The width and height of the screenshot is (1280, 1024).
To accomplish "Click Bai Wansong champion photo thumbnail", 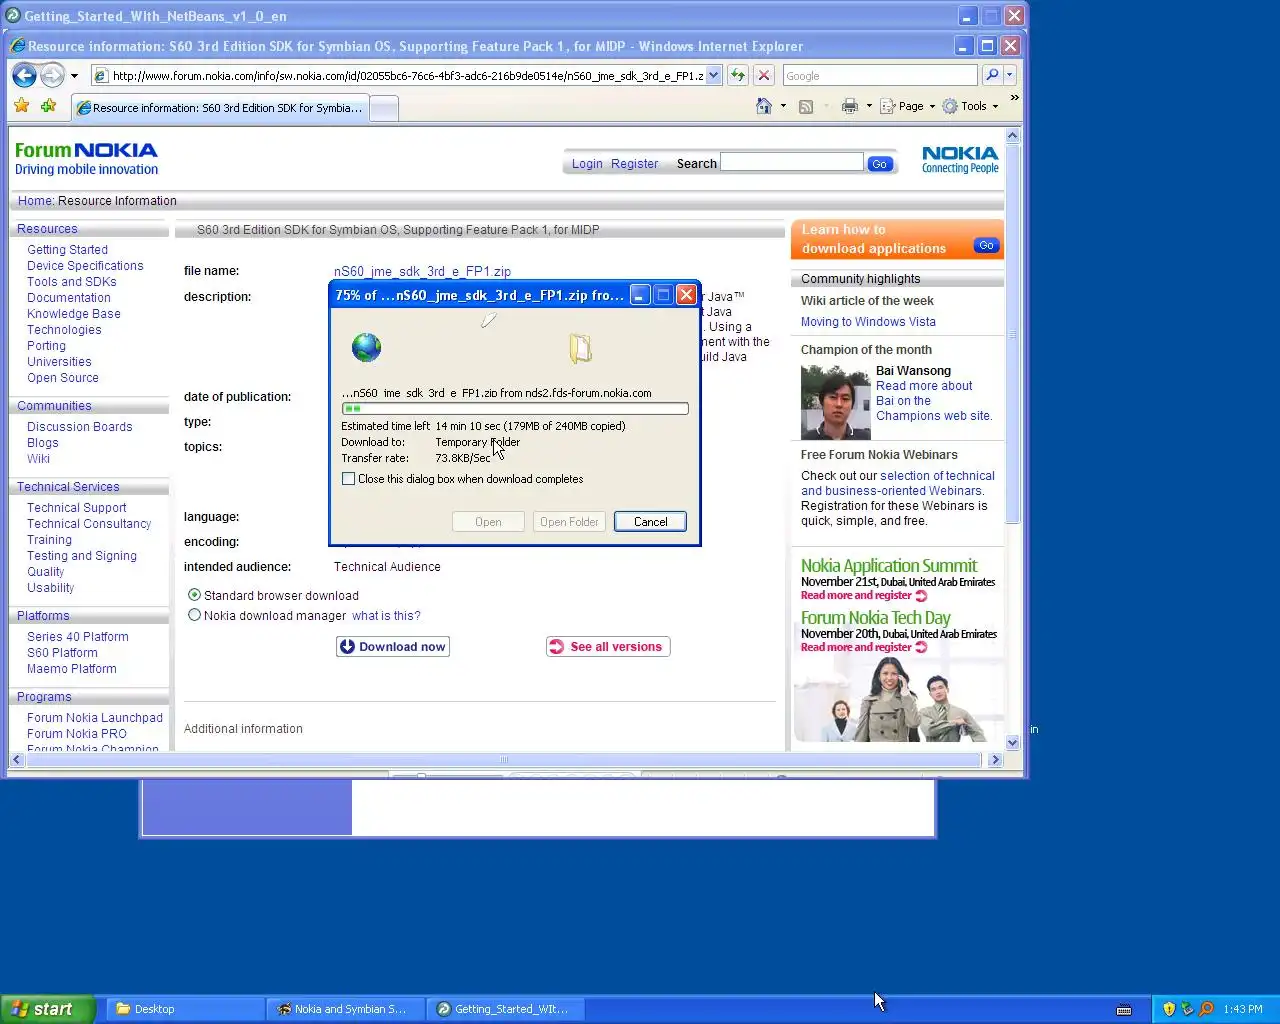I will coord(835,402).
